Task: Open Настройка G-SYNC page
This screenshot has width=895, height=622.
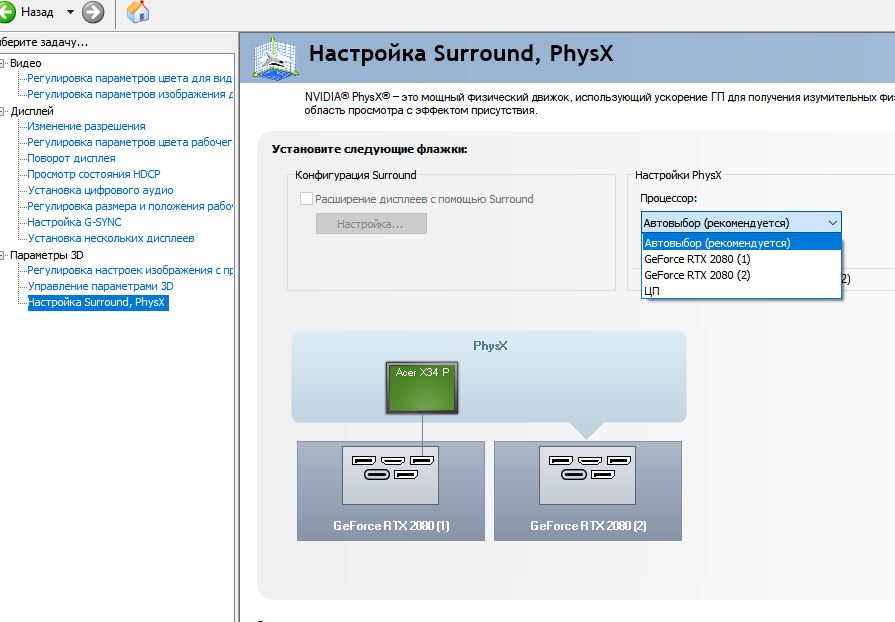Action: (74, 222)
